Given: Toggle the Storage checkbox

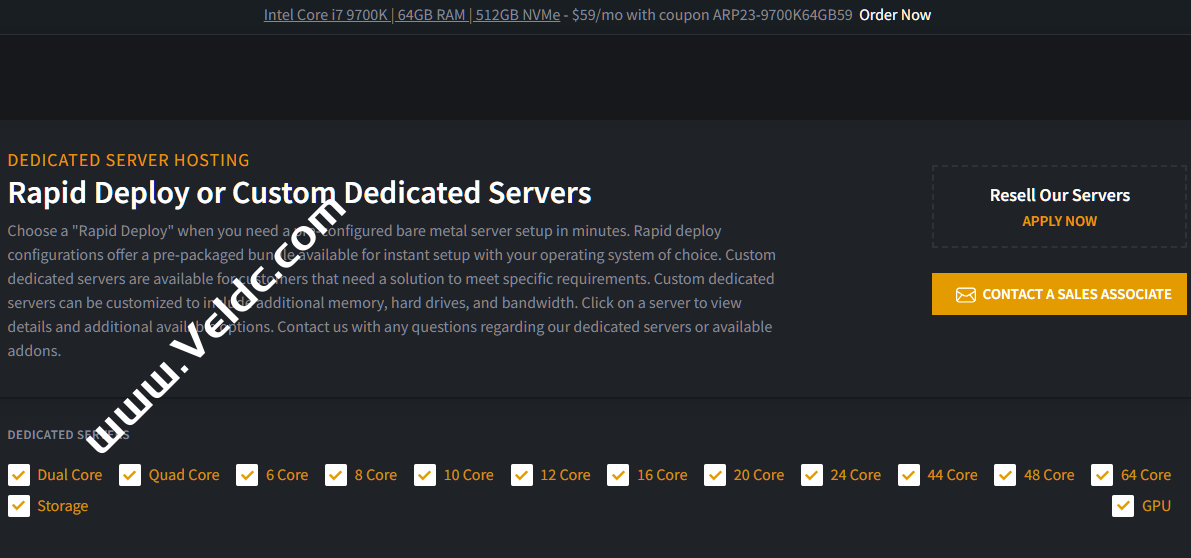Looking at the screenshot, I should (18, 506).
